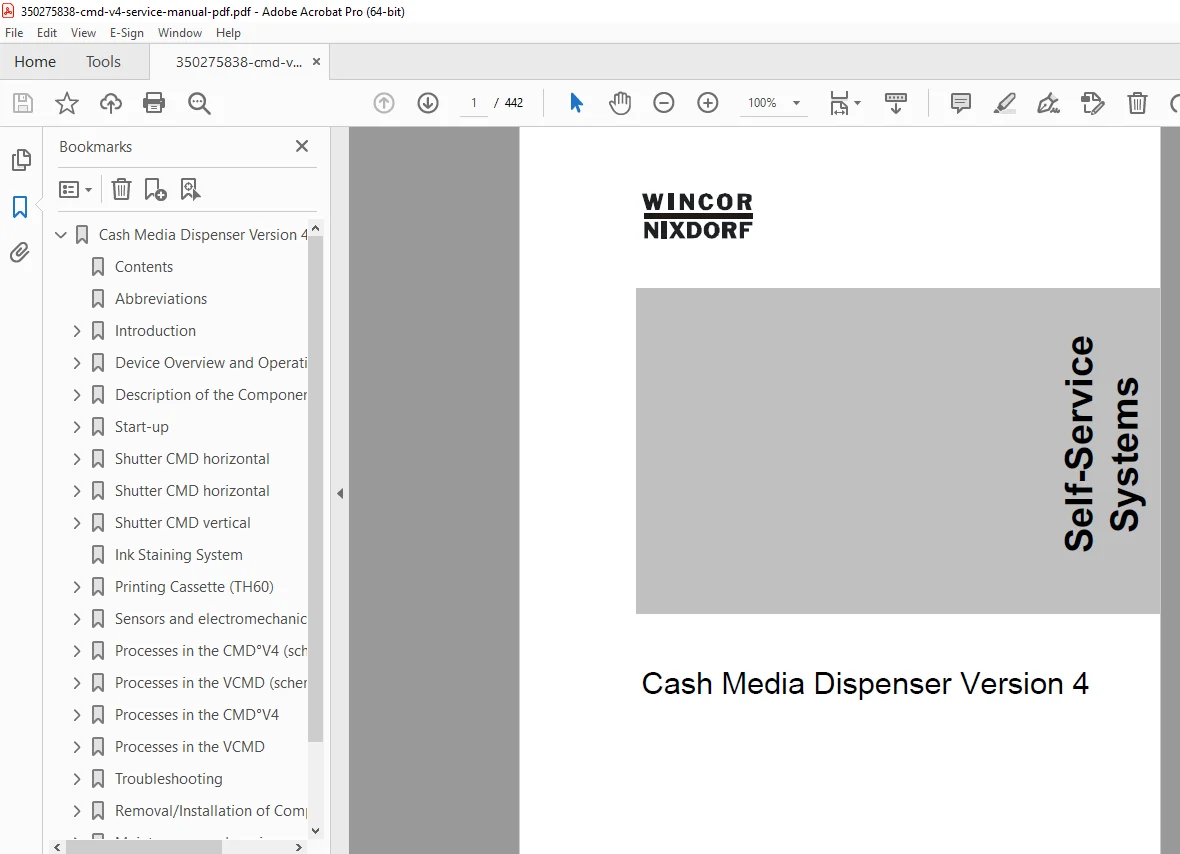1180x854 pixels.
Task: Expand the Troubleshooting bookmark
Action: click(x=77, y=779)
